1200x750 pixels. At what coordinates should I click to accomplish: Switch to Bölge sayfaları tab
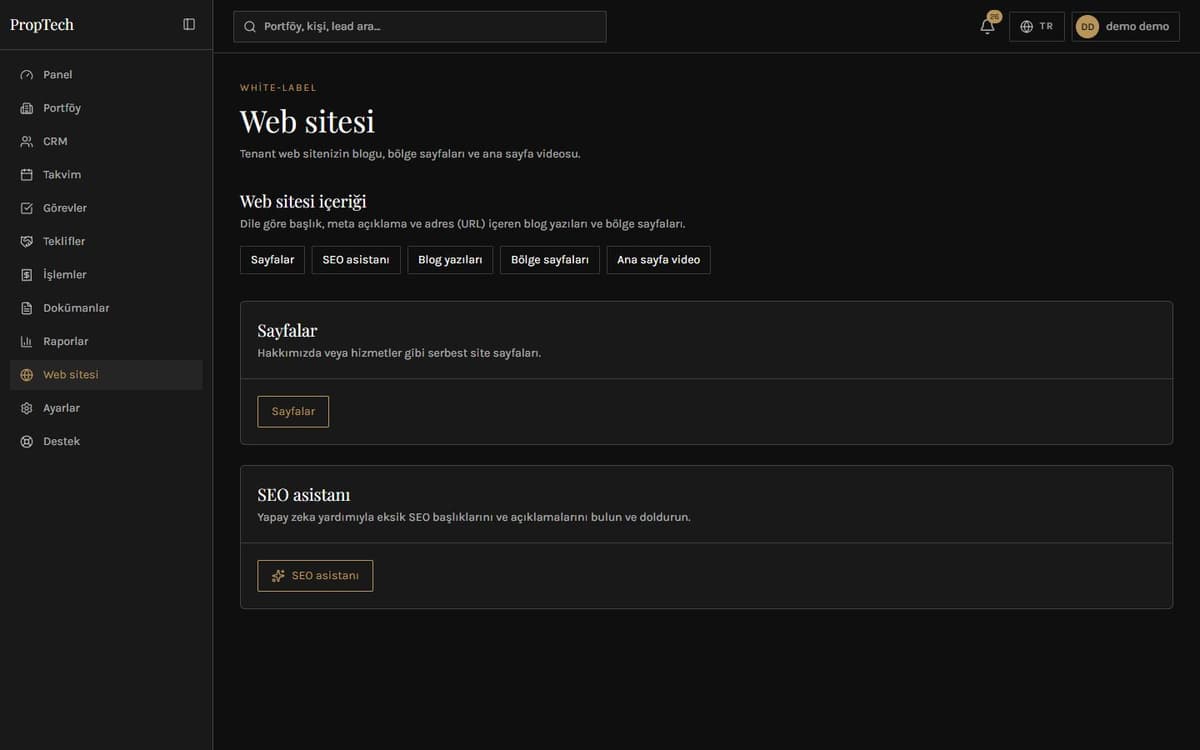click(x=550, y=260)
